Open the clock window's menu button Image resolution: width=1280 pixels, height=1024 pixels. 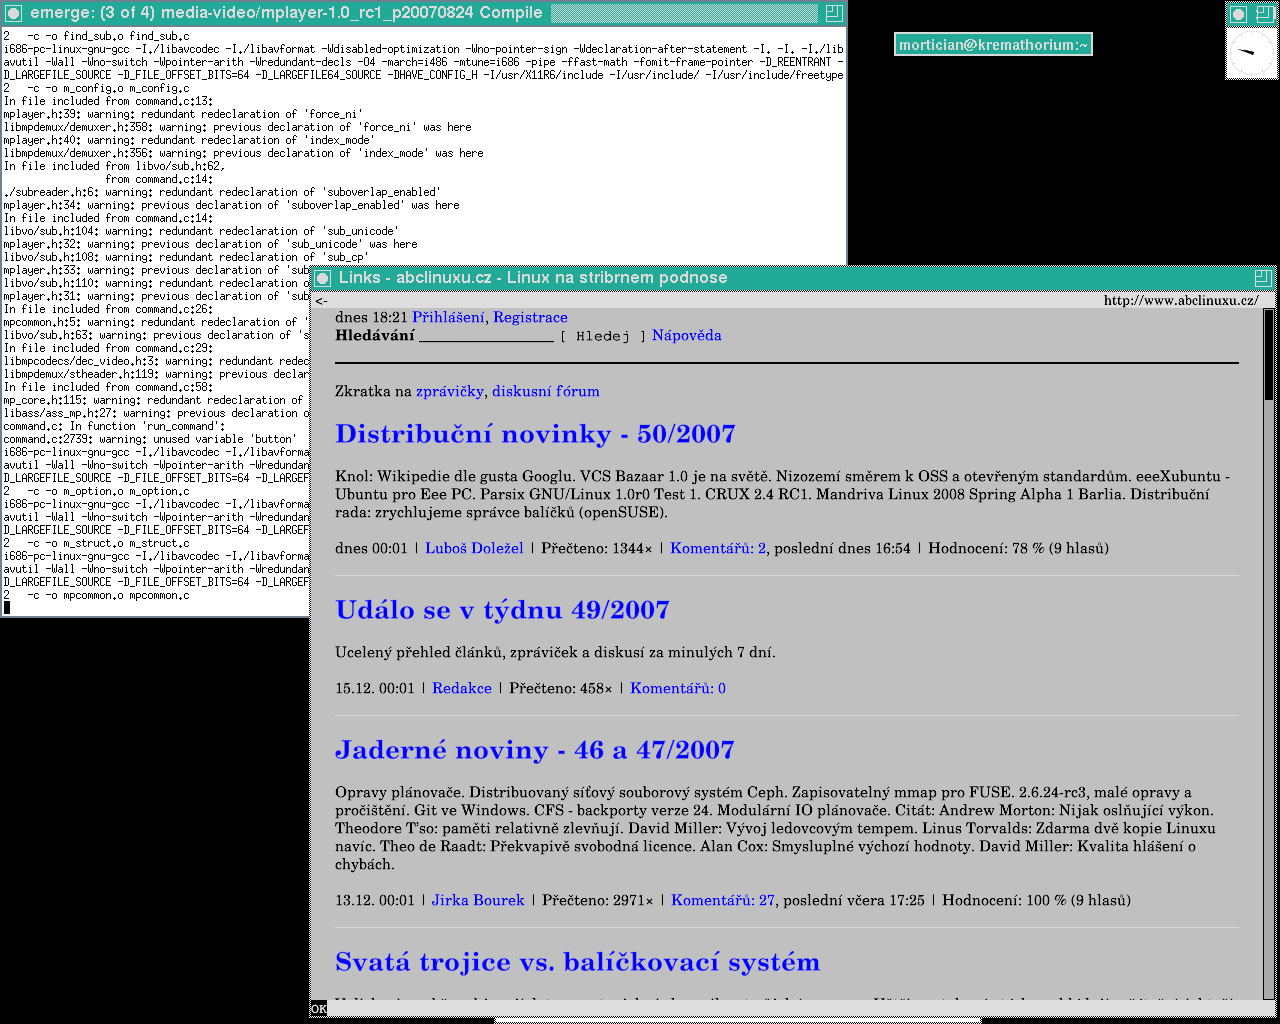1238,14
